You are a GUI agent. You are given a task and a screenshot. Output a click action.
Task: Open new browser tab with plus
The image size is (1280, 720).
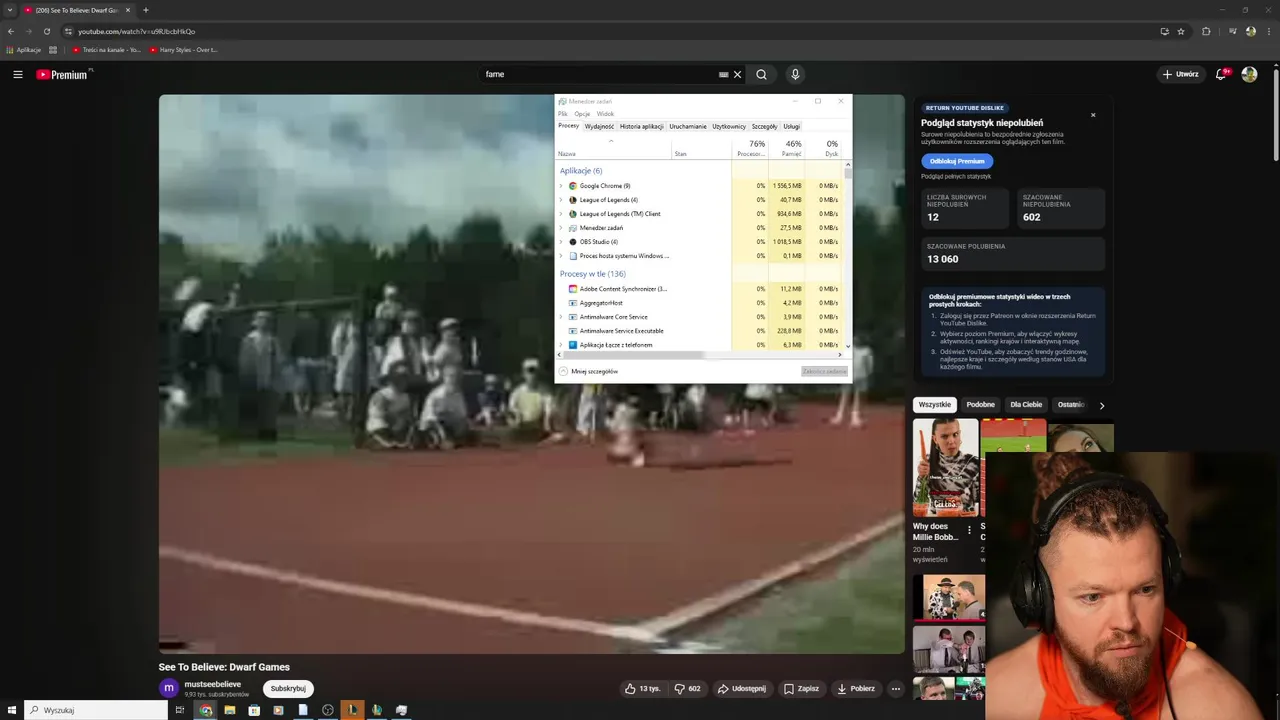click(146, 10)
